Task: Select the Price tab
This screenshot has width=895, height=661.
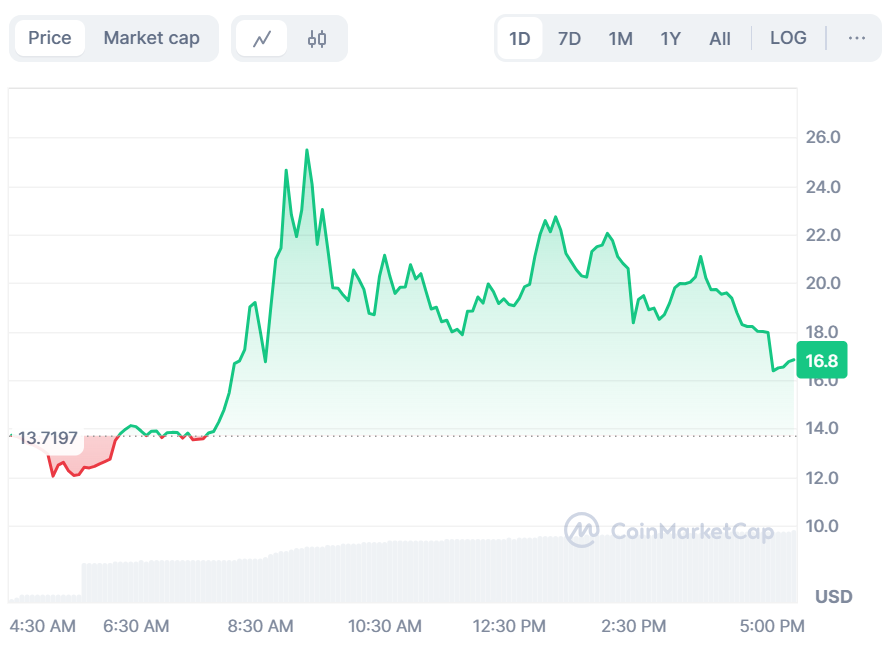Action: click(50, 38)
